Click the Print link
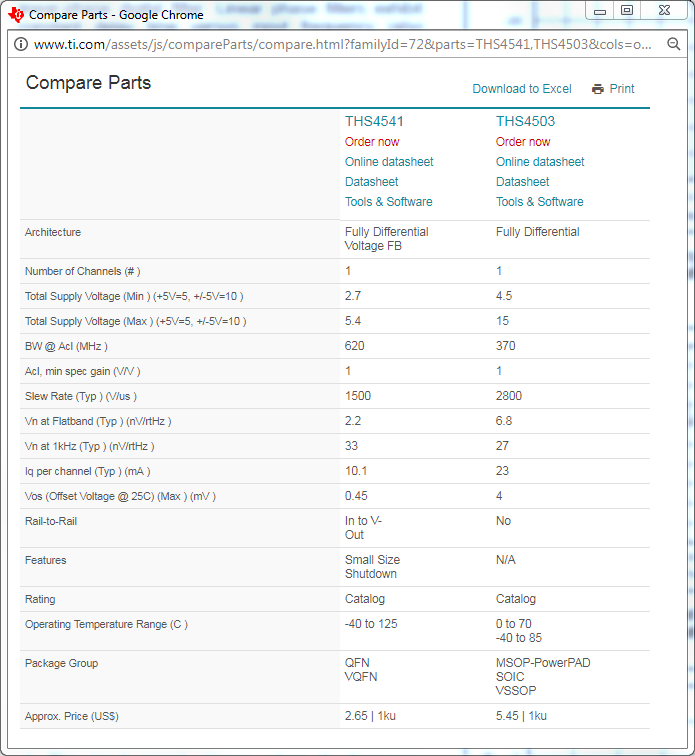695x756 pixels. 622,89
